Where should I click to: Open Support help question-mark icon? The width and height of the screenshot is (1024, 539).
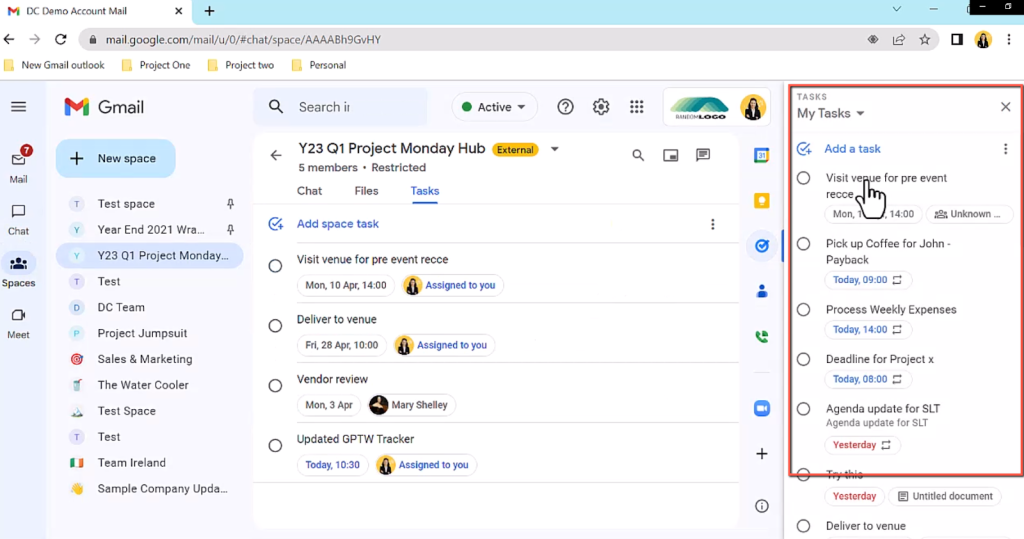[565, 106]
